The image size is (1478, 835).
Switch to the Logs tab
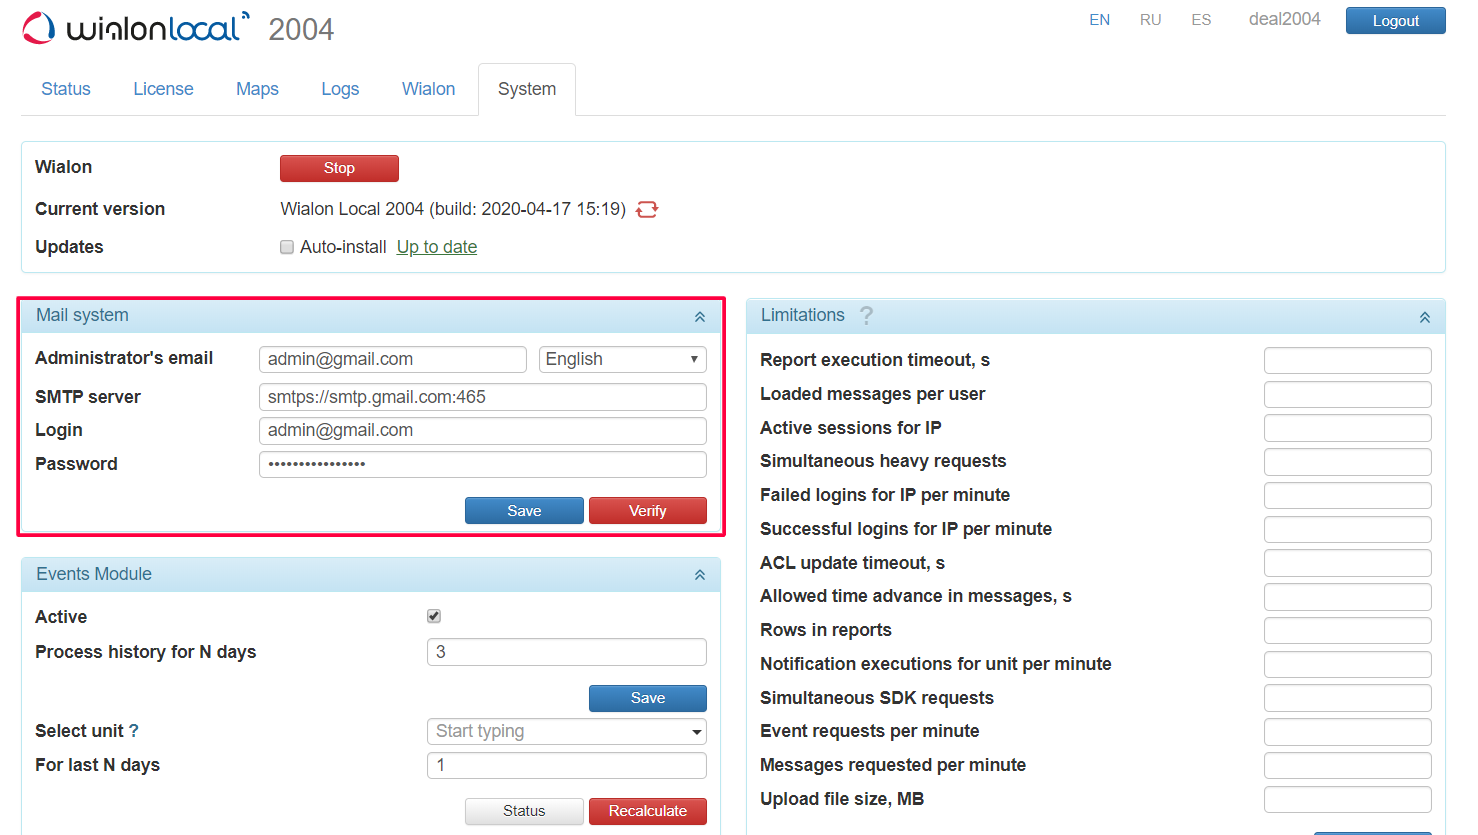click(340, 89)
